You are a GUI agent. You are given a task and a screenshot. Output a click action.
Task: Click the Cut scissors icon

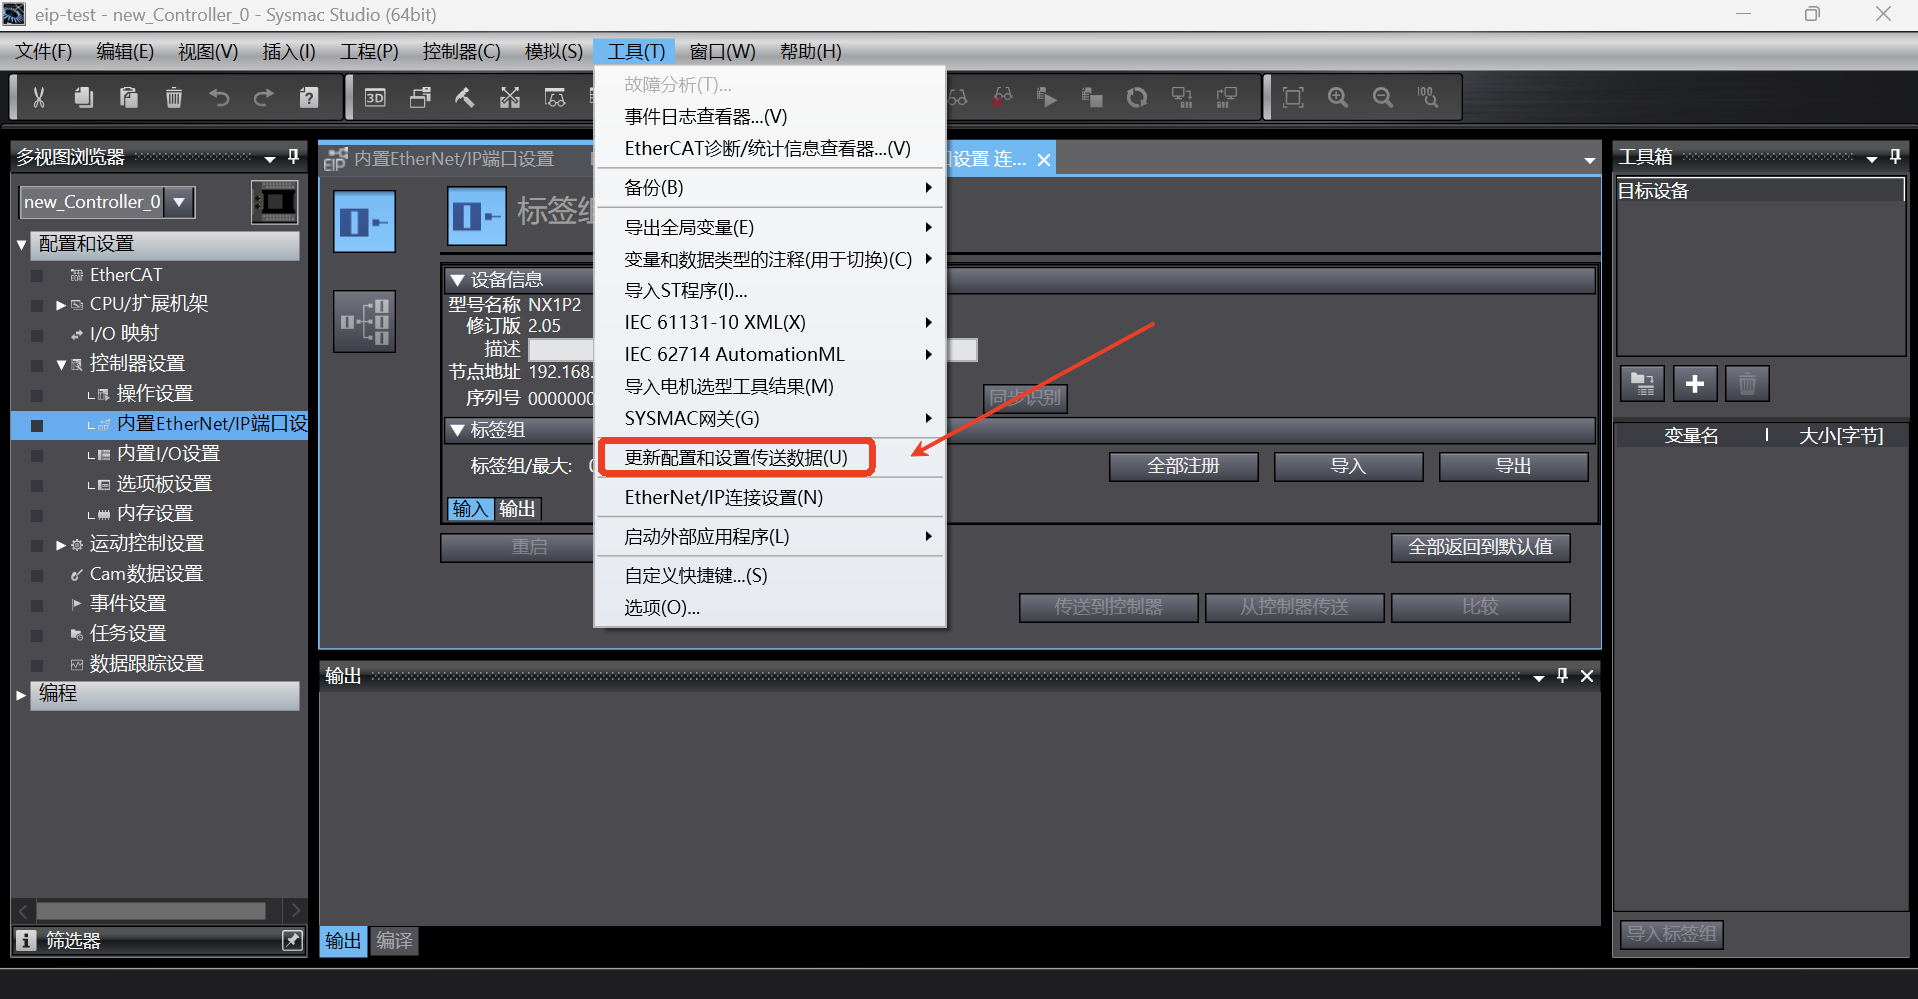coord(39,97)
